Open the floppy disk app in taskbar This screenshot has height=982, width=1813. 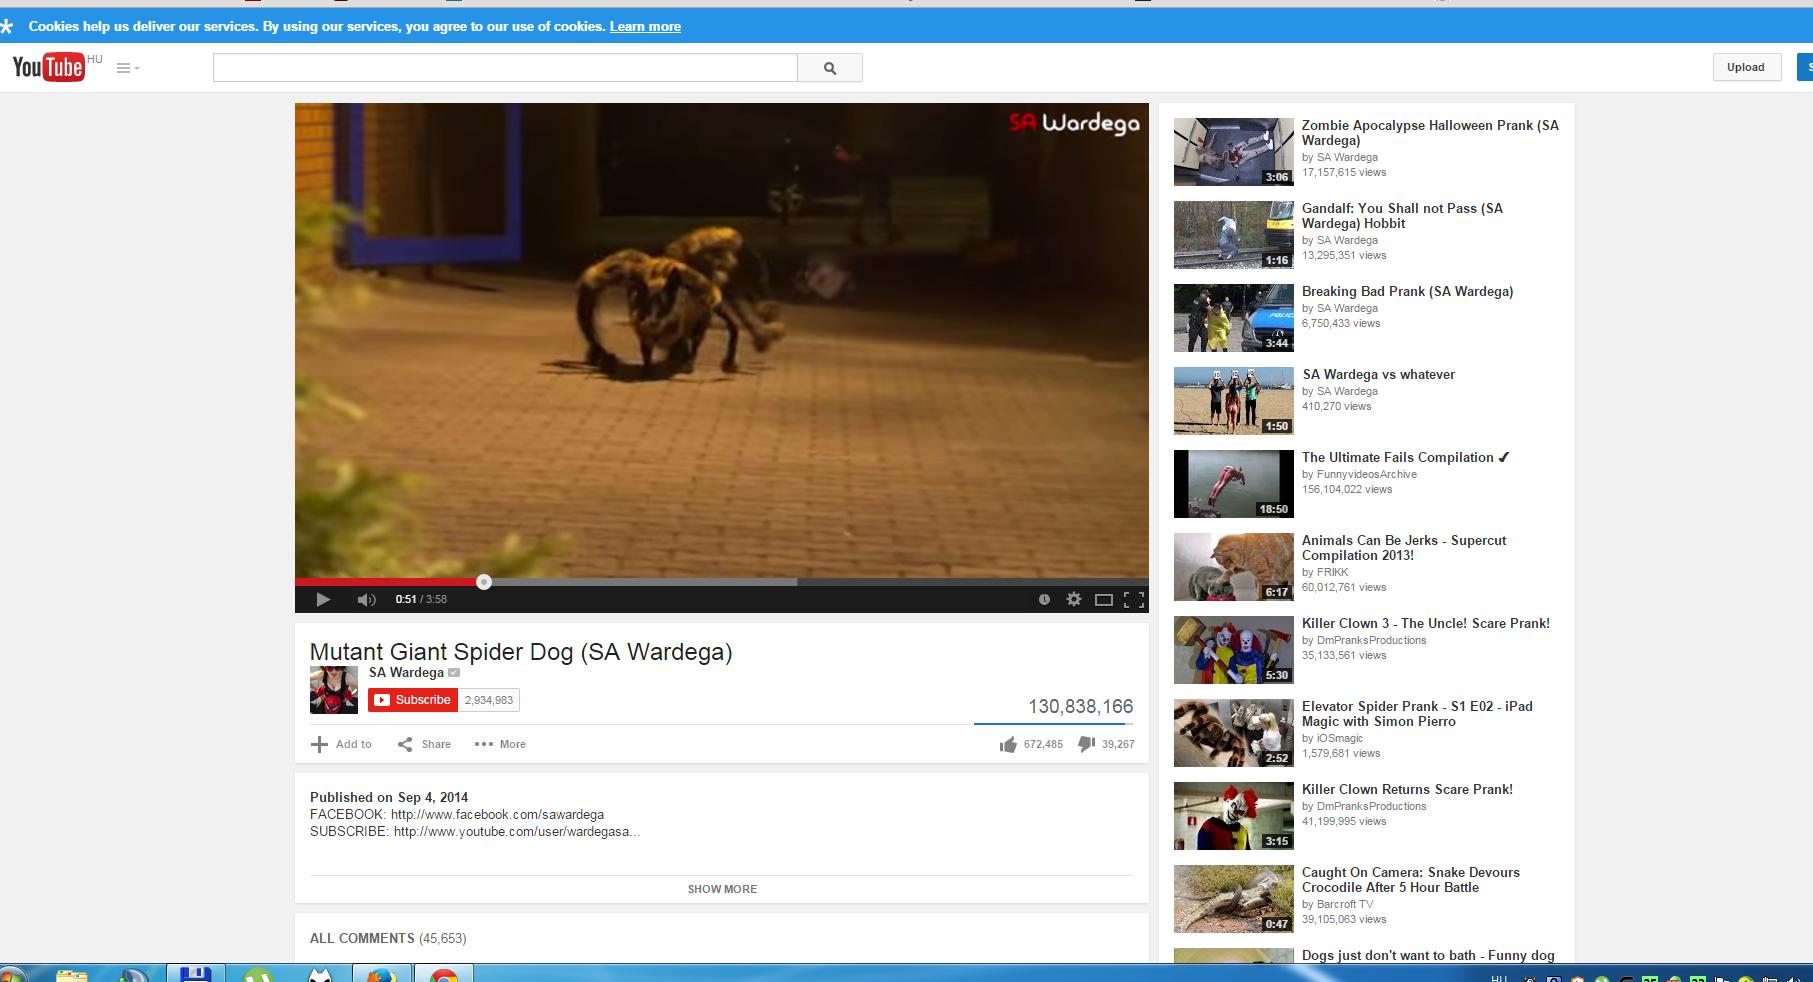tap(194, 974)
